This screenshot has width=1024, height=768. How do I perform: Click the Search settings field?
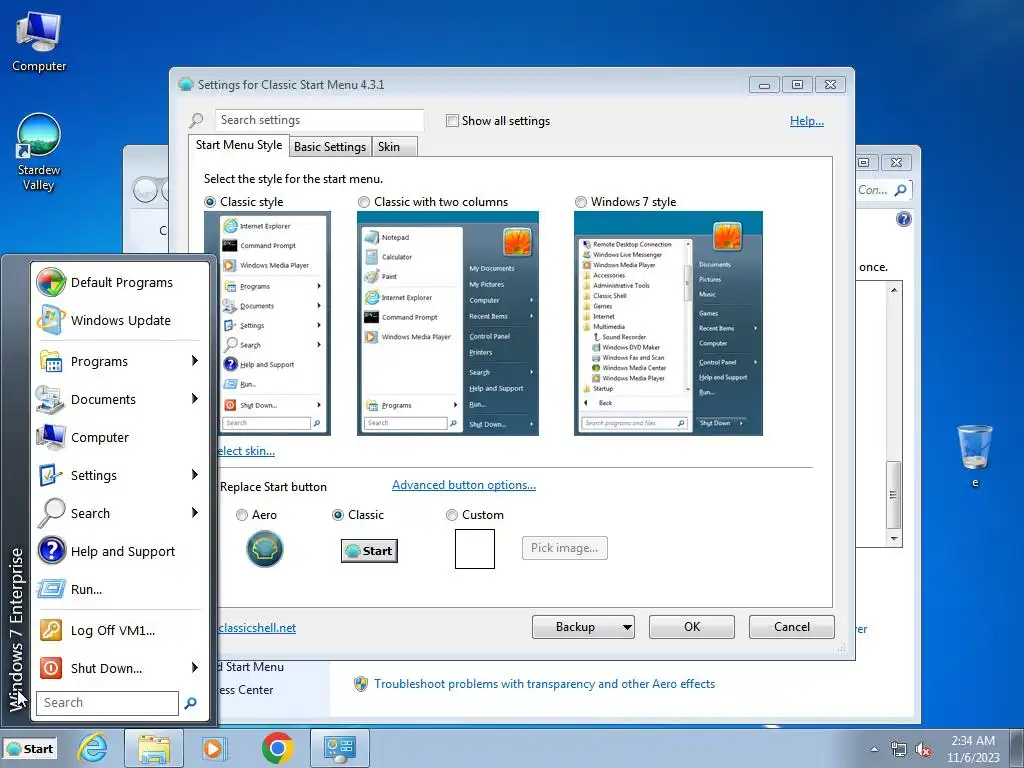click(319, 120)
